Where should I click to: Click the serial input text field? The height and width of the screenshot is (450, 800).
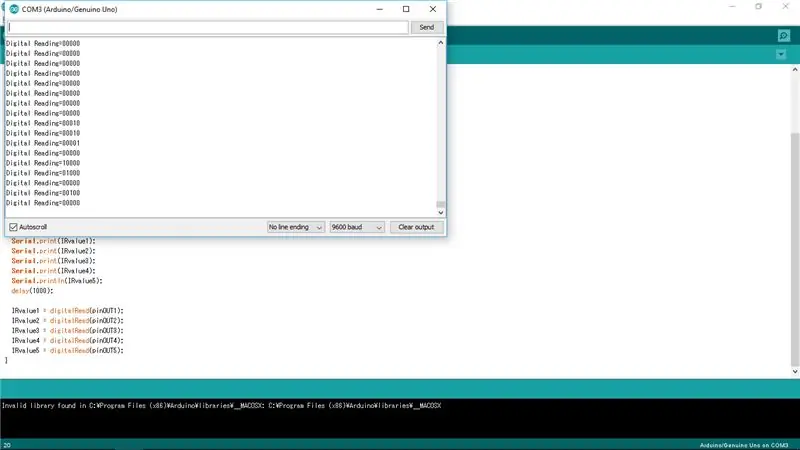[208, 27]
